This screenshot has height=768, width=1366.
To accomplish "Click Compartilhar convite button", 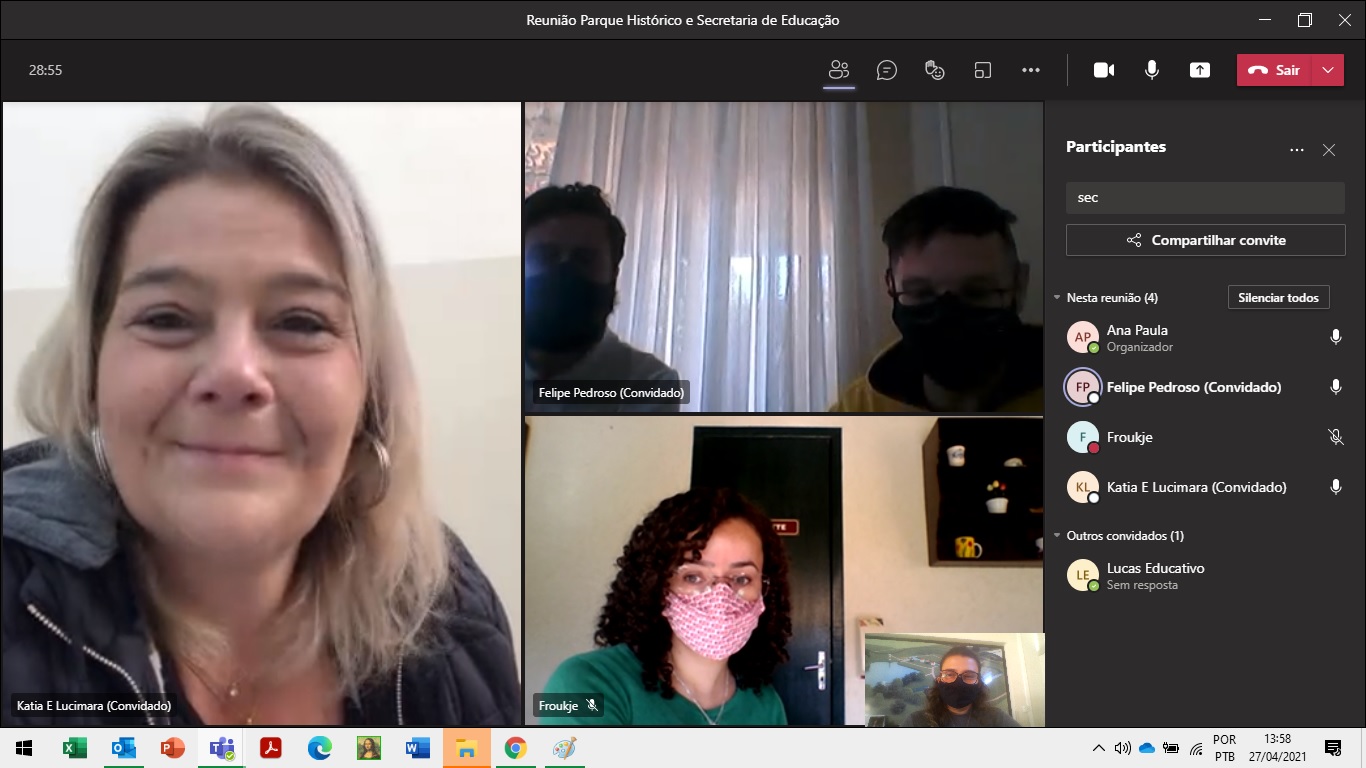I will [1205, 240].
